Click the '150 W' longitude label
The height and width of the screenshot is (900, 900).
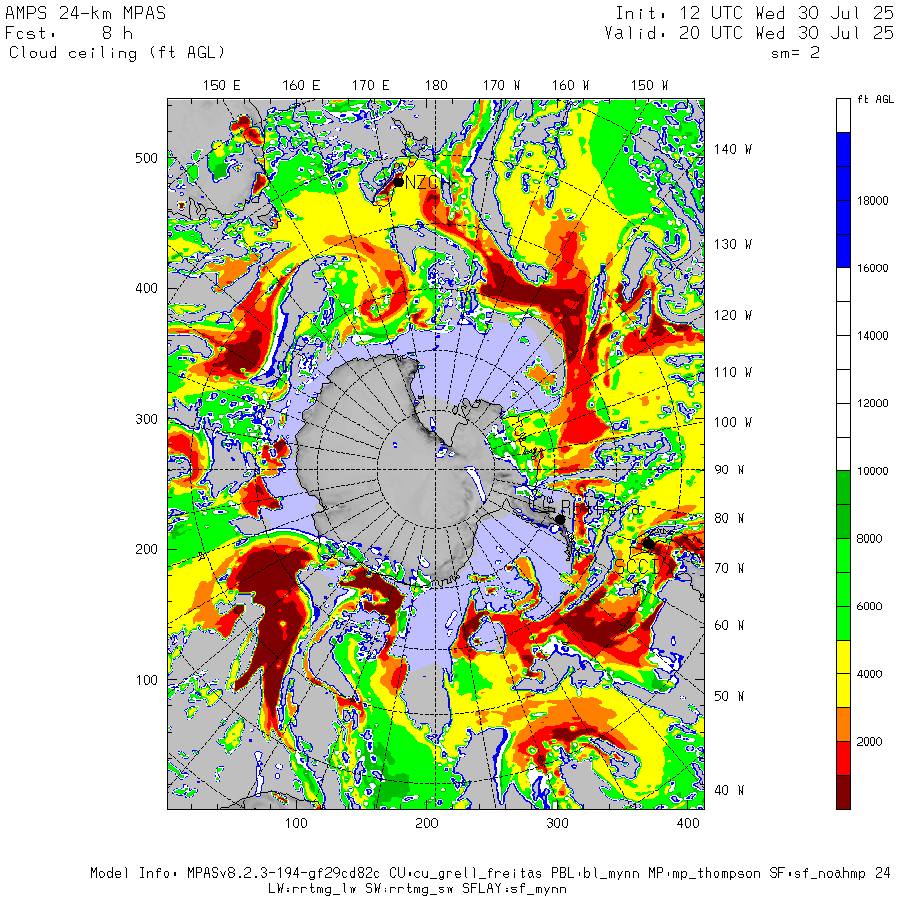[649, 85]
